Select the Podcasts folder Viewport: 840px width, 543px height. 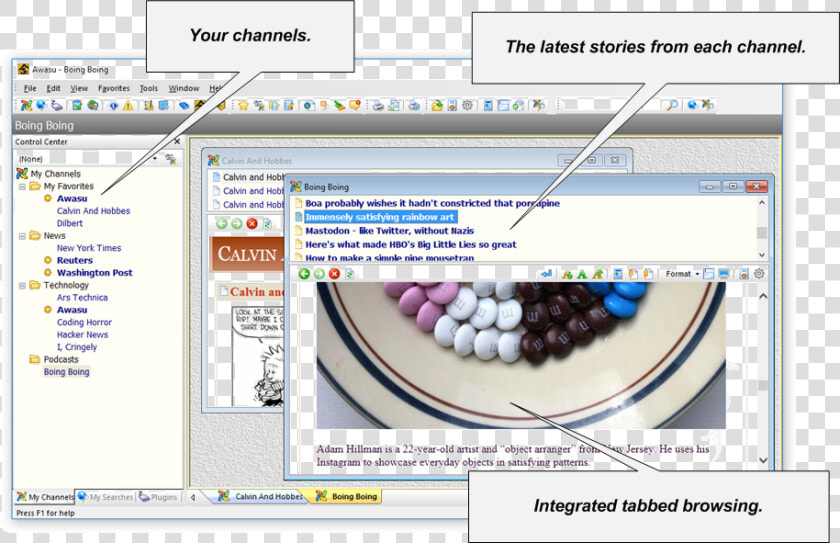(x=61, y=359)
